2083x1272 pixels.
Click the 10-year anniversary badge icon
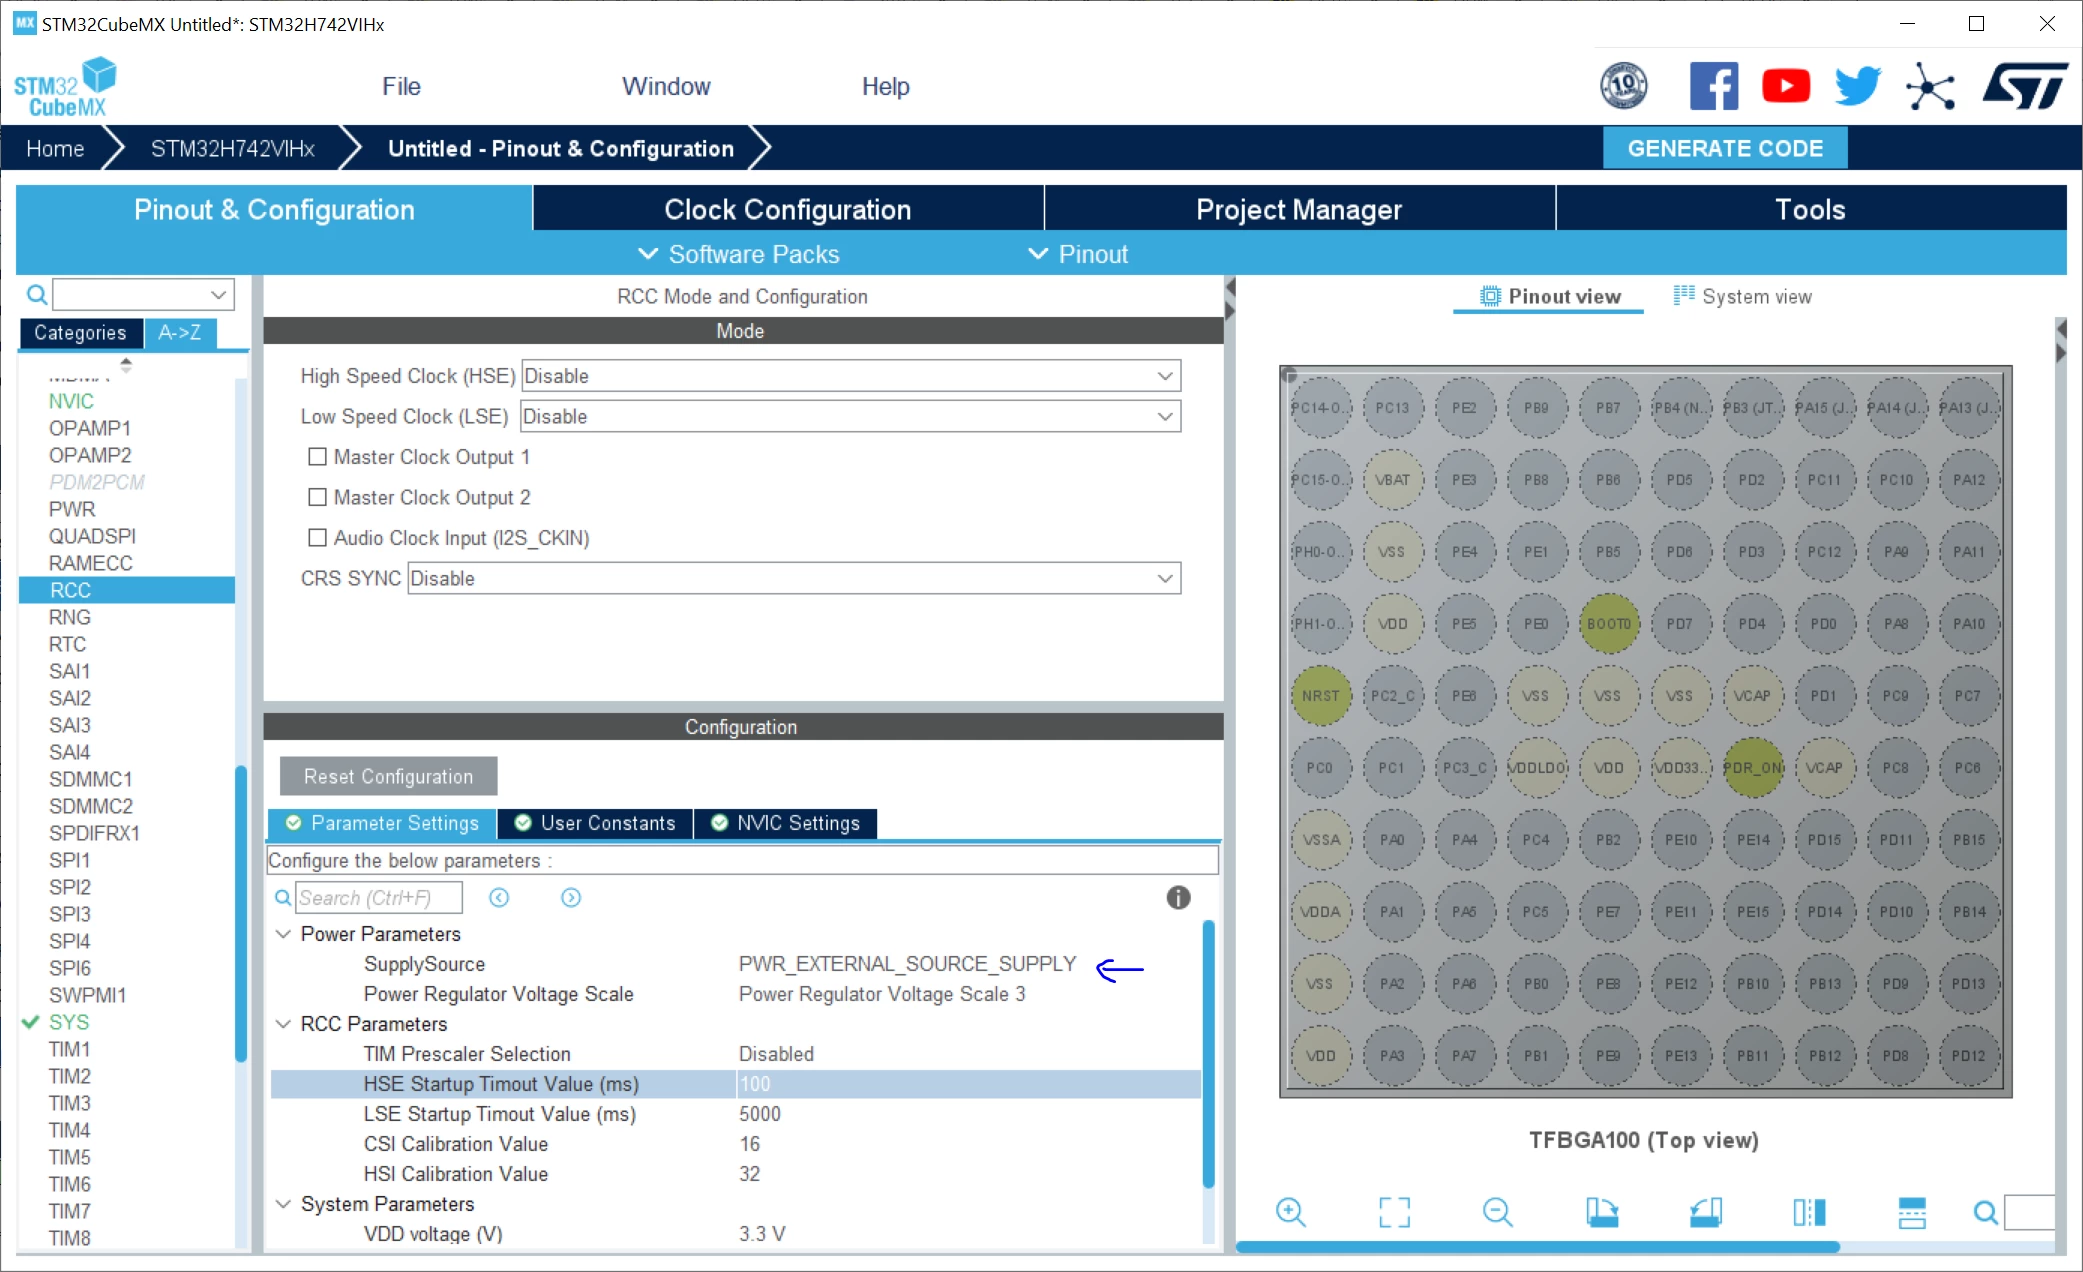click(1624, 86)
